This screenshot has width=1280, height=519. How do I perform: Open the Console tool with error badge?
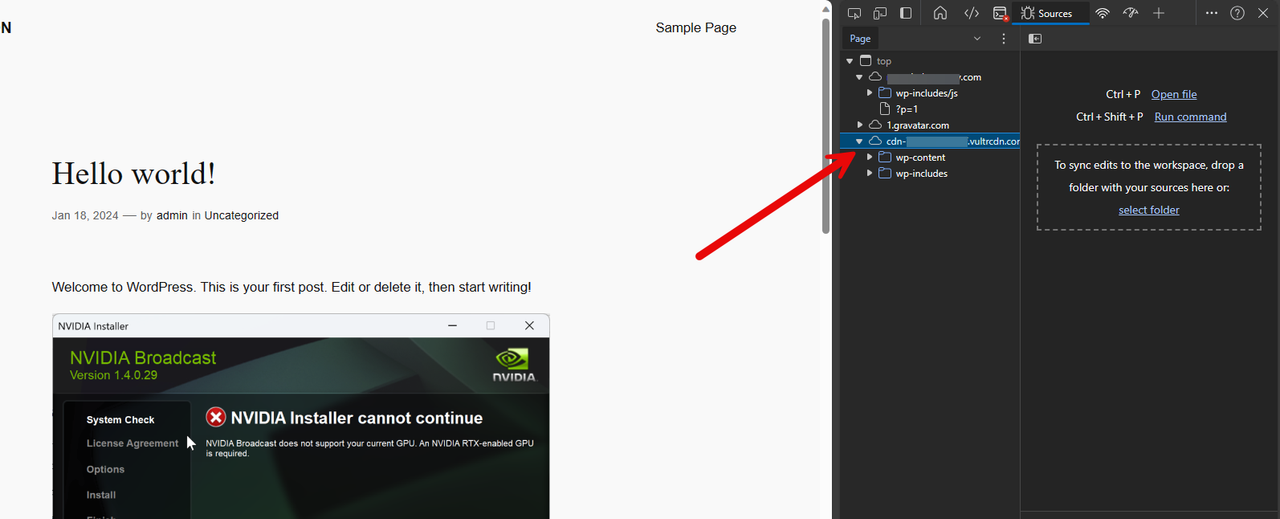click(x=1000, y=13)
